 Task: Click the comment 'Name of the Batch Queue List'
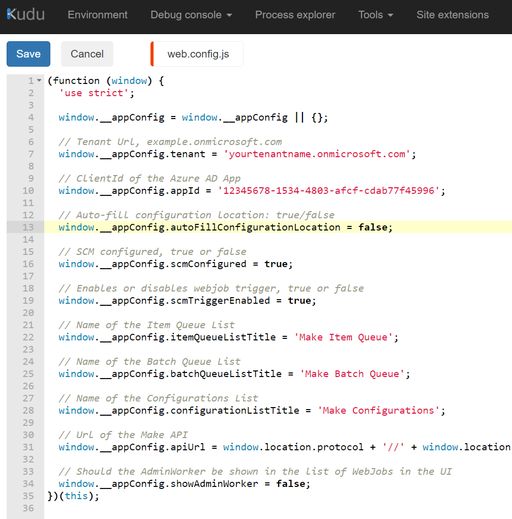pyautogui.click(x=150, y=362)
